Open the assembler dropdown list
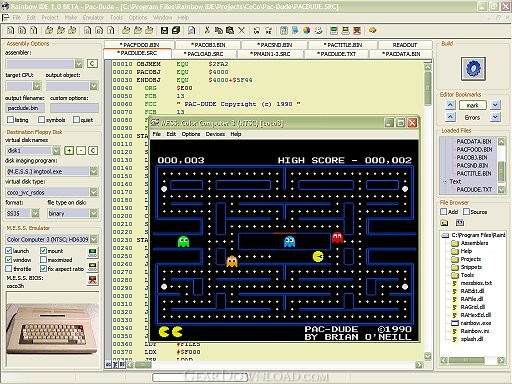The height and width of the screenshot is (384, 512). (x=79, y=64)
